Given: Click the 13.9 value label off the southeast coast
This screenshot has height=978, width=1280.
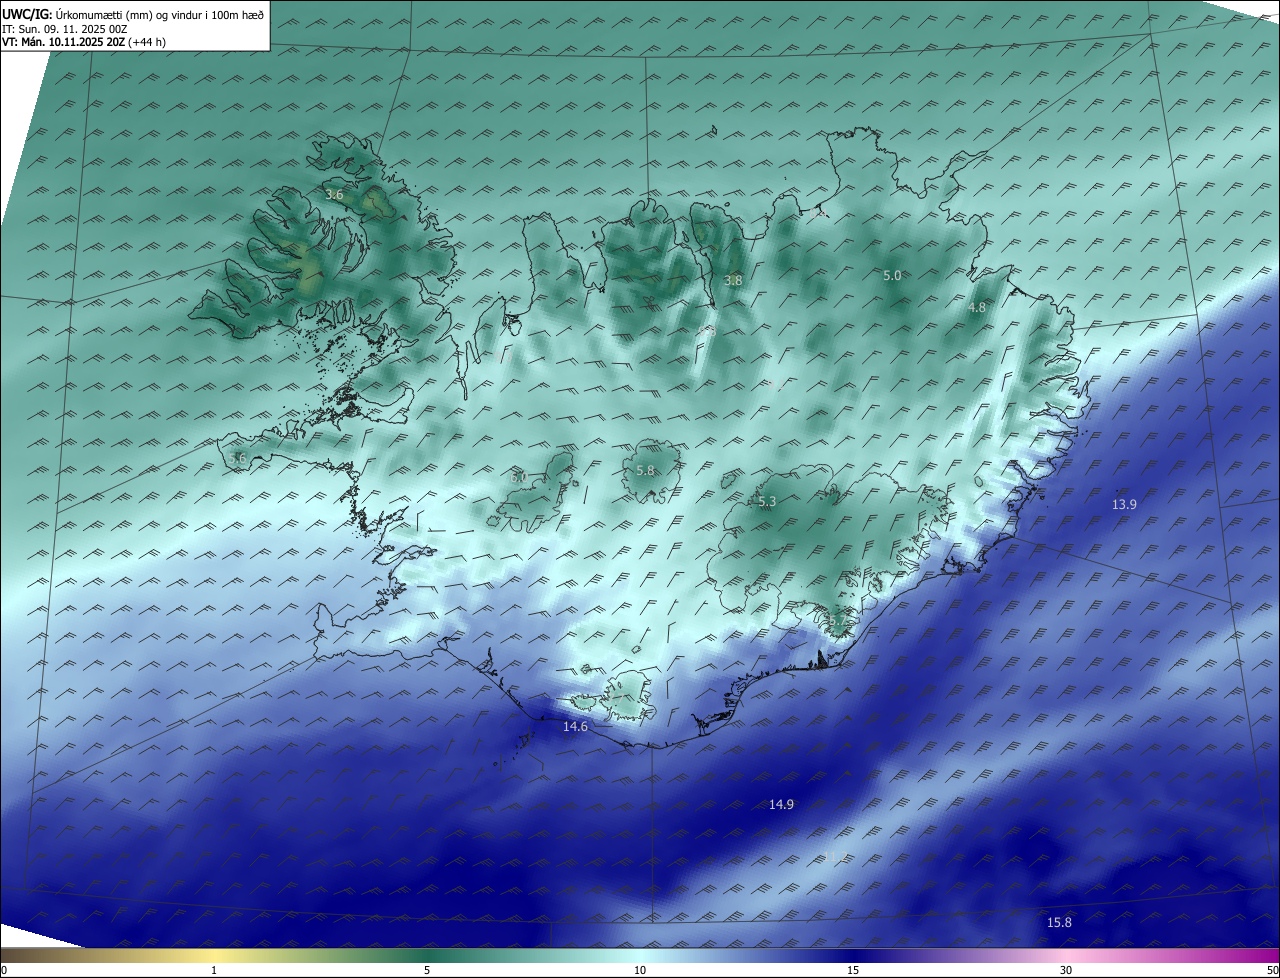Looking at the screenshot, I should (x=1124, y=505).
